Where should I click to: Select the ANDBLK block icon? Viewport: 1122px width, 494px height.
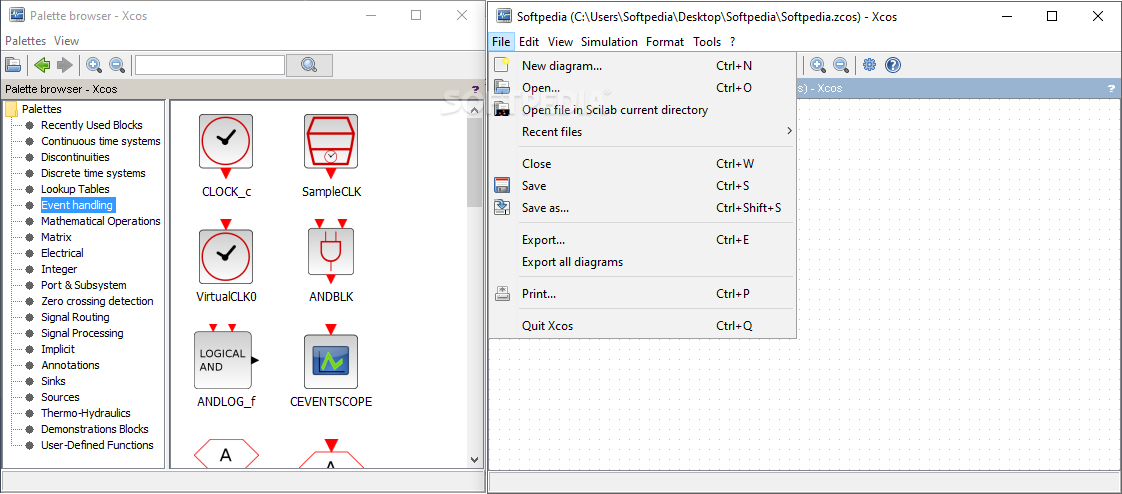(x=331, y=251)
